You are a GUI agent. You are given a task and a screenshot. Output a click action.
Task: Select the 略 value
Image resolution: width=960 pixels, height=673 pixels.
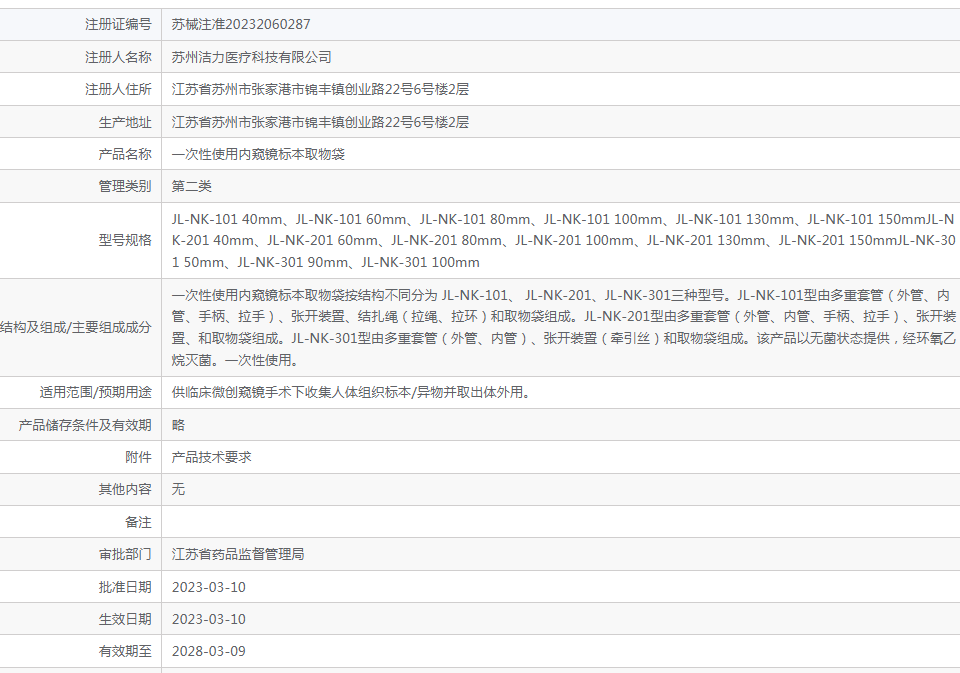(178, 425)
